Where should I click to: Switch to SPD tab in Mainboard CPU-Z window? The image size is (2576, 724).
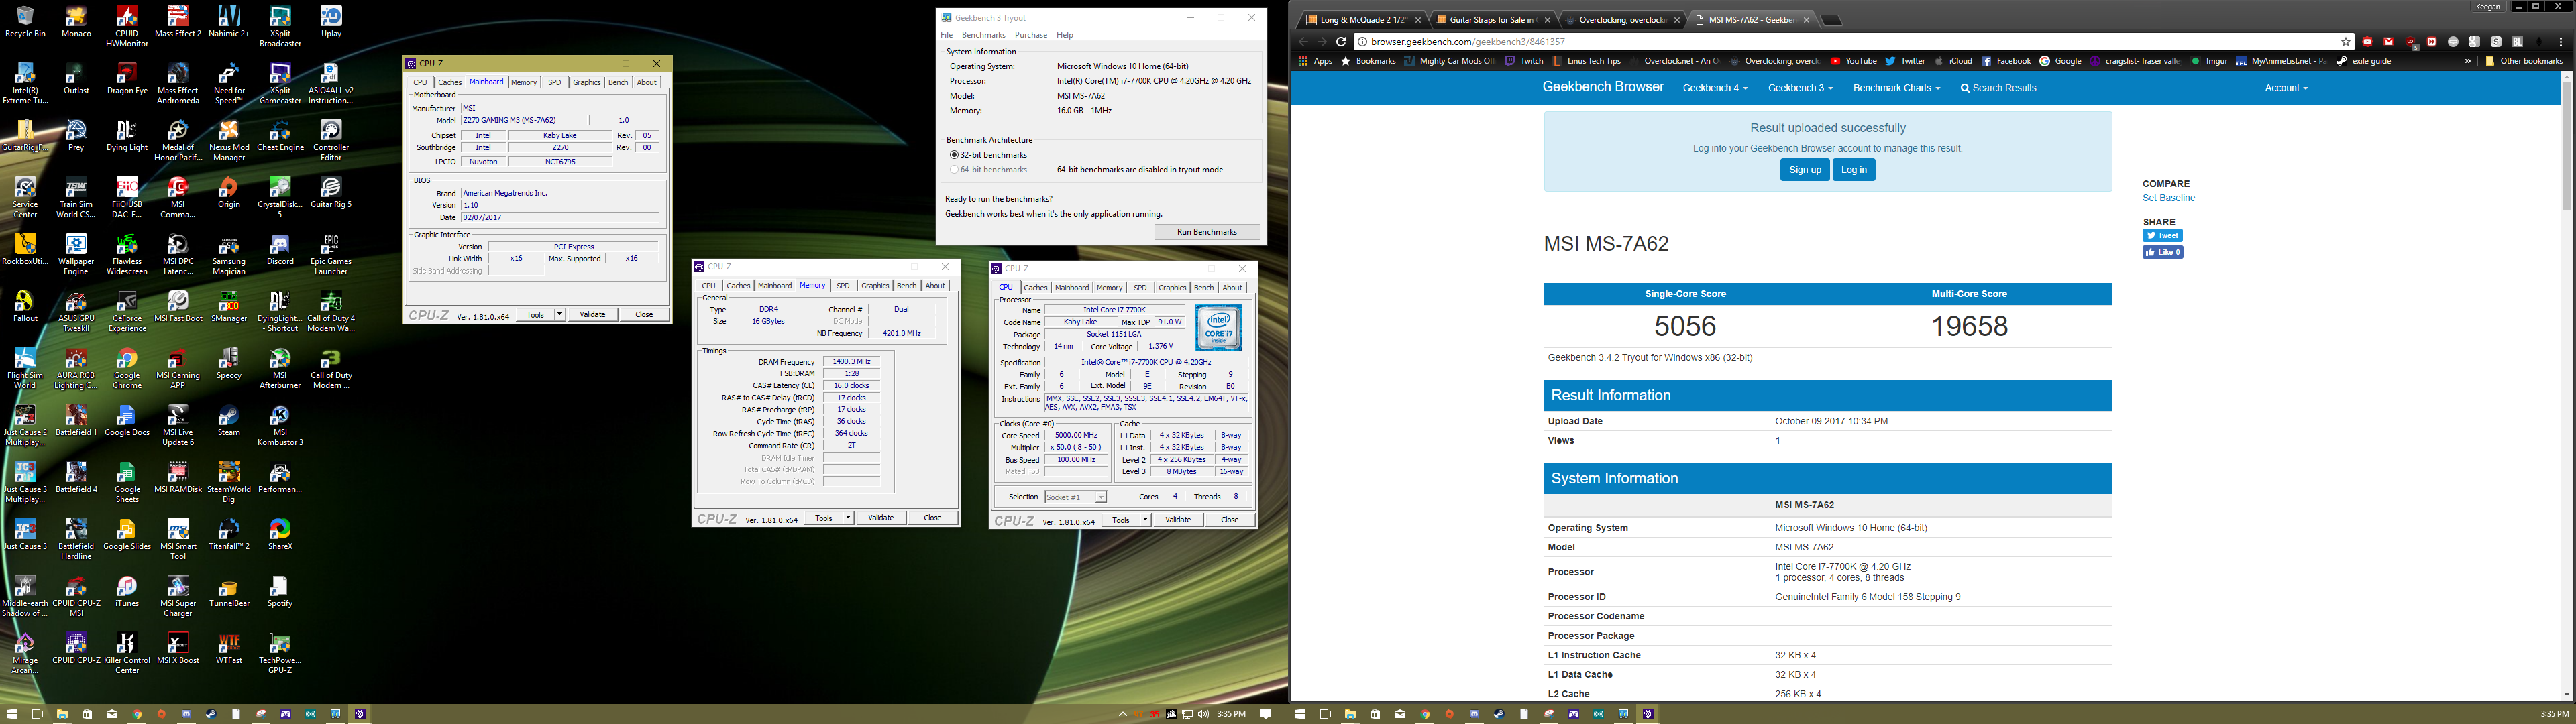point(555,83)
